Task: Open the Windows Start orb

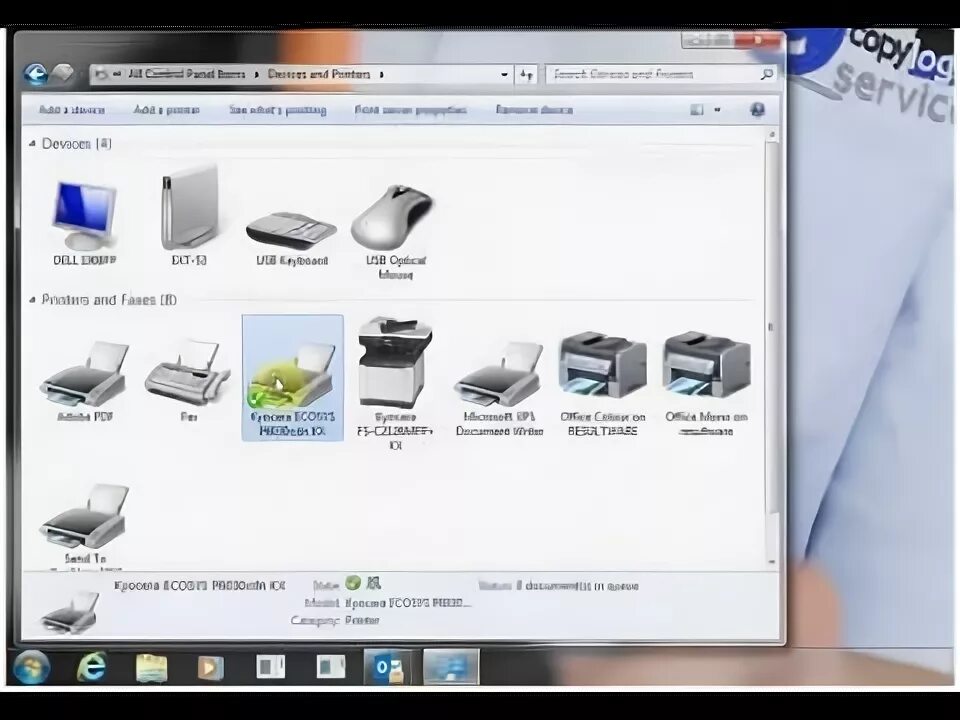Action: [x=31, y=667]
